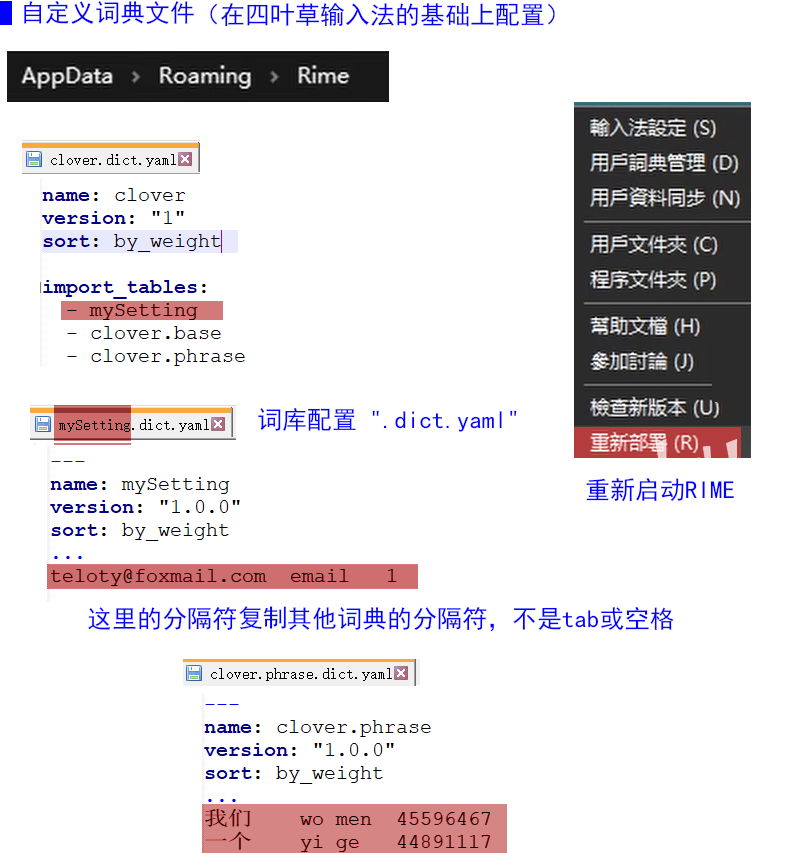Click the 'name: clover.phrase' line

pyautogui.click(x=318, y=727)
